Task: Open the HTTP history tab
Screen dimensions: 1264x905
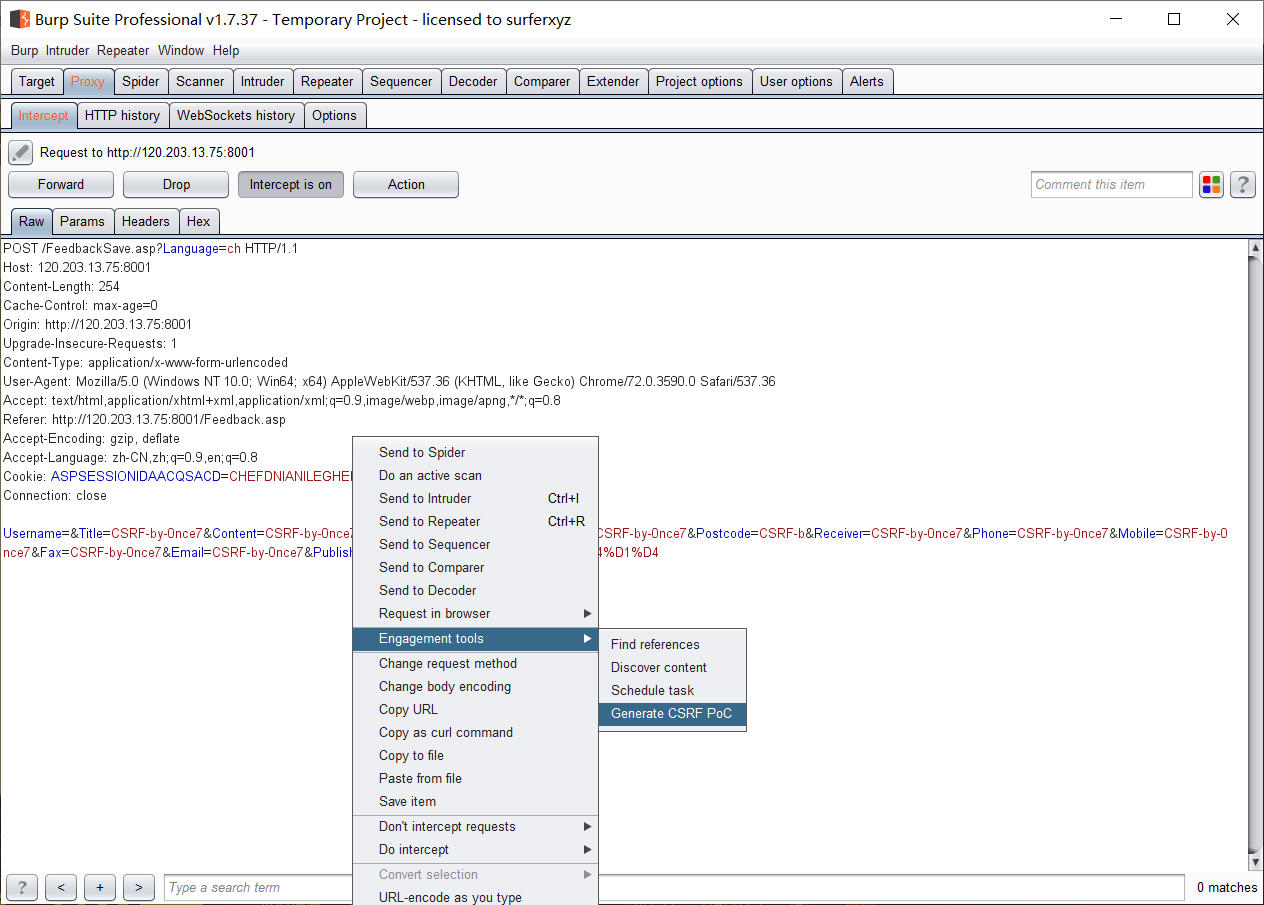Action: (x=122, y=116)
